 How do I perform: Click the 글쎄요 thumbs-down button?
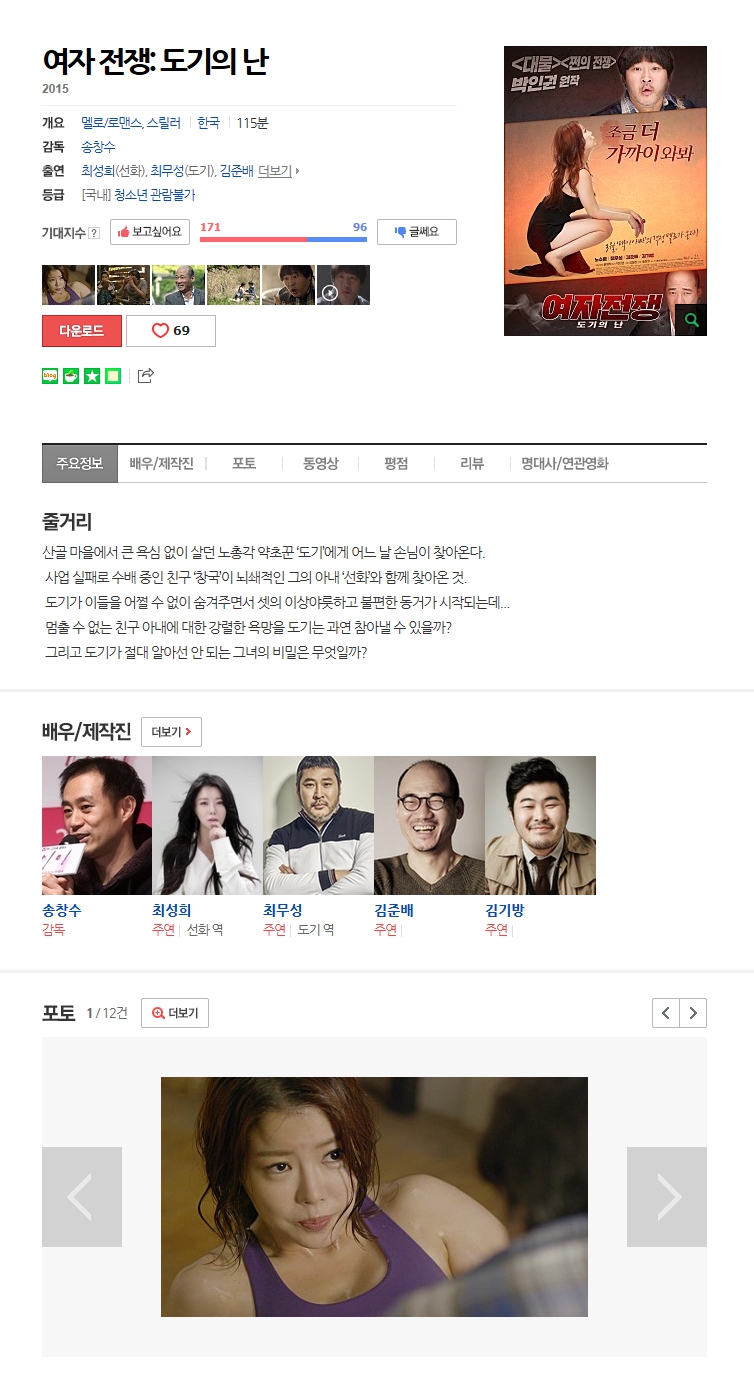(417, 232)
